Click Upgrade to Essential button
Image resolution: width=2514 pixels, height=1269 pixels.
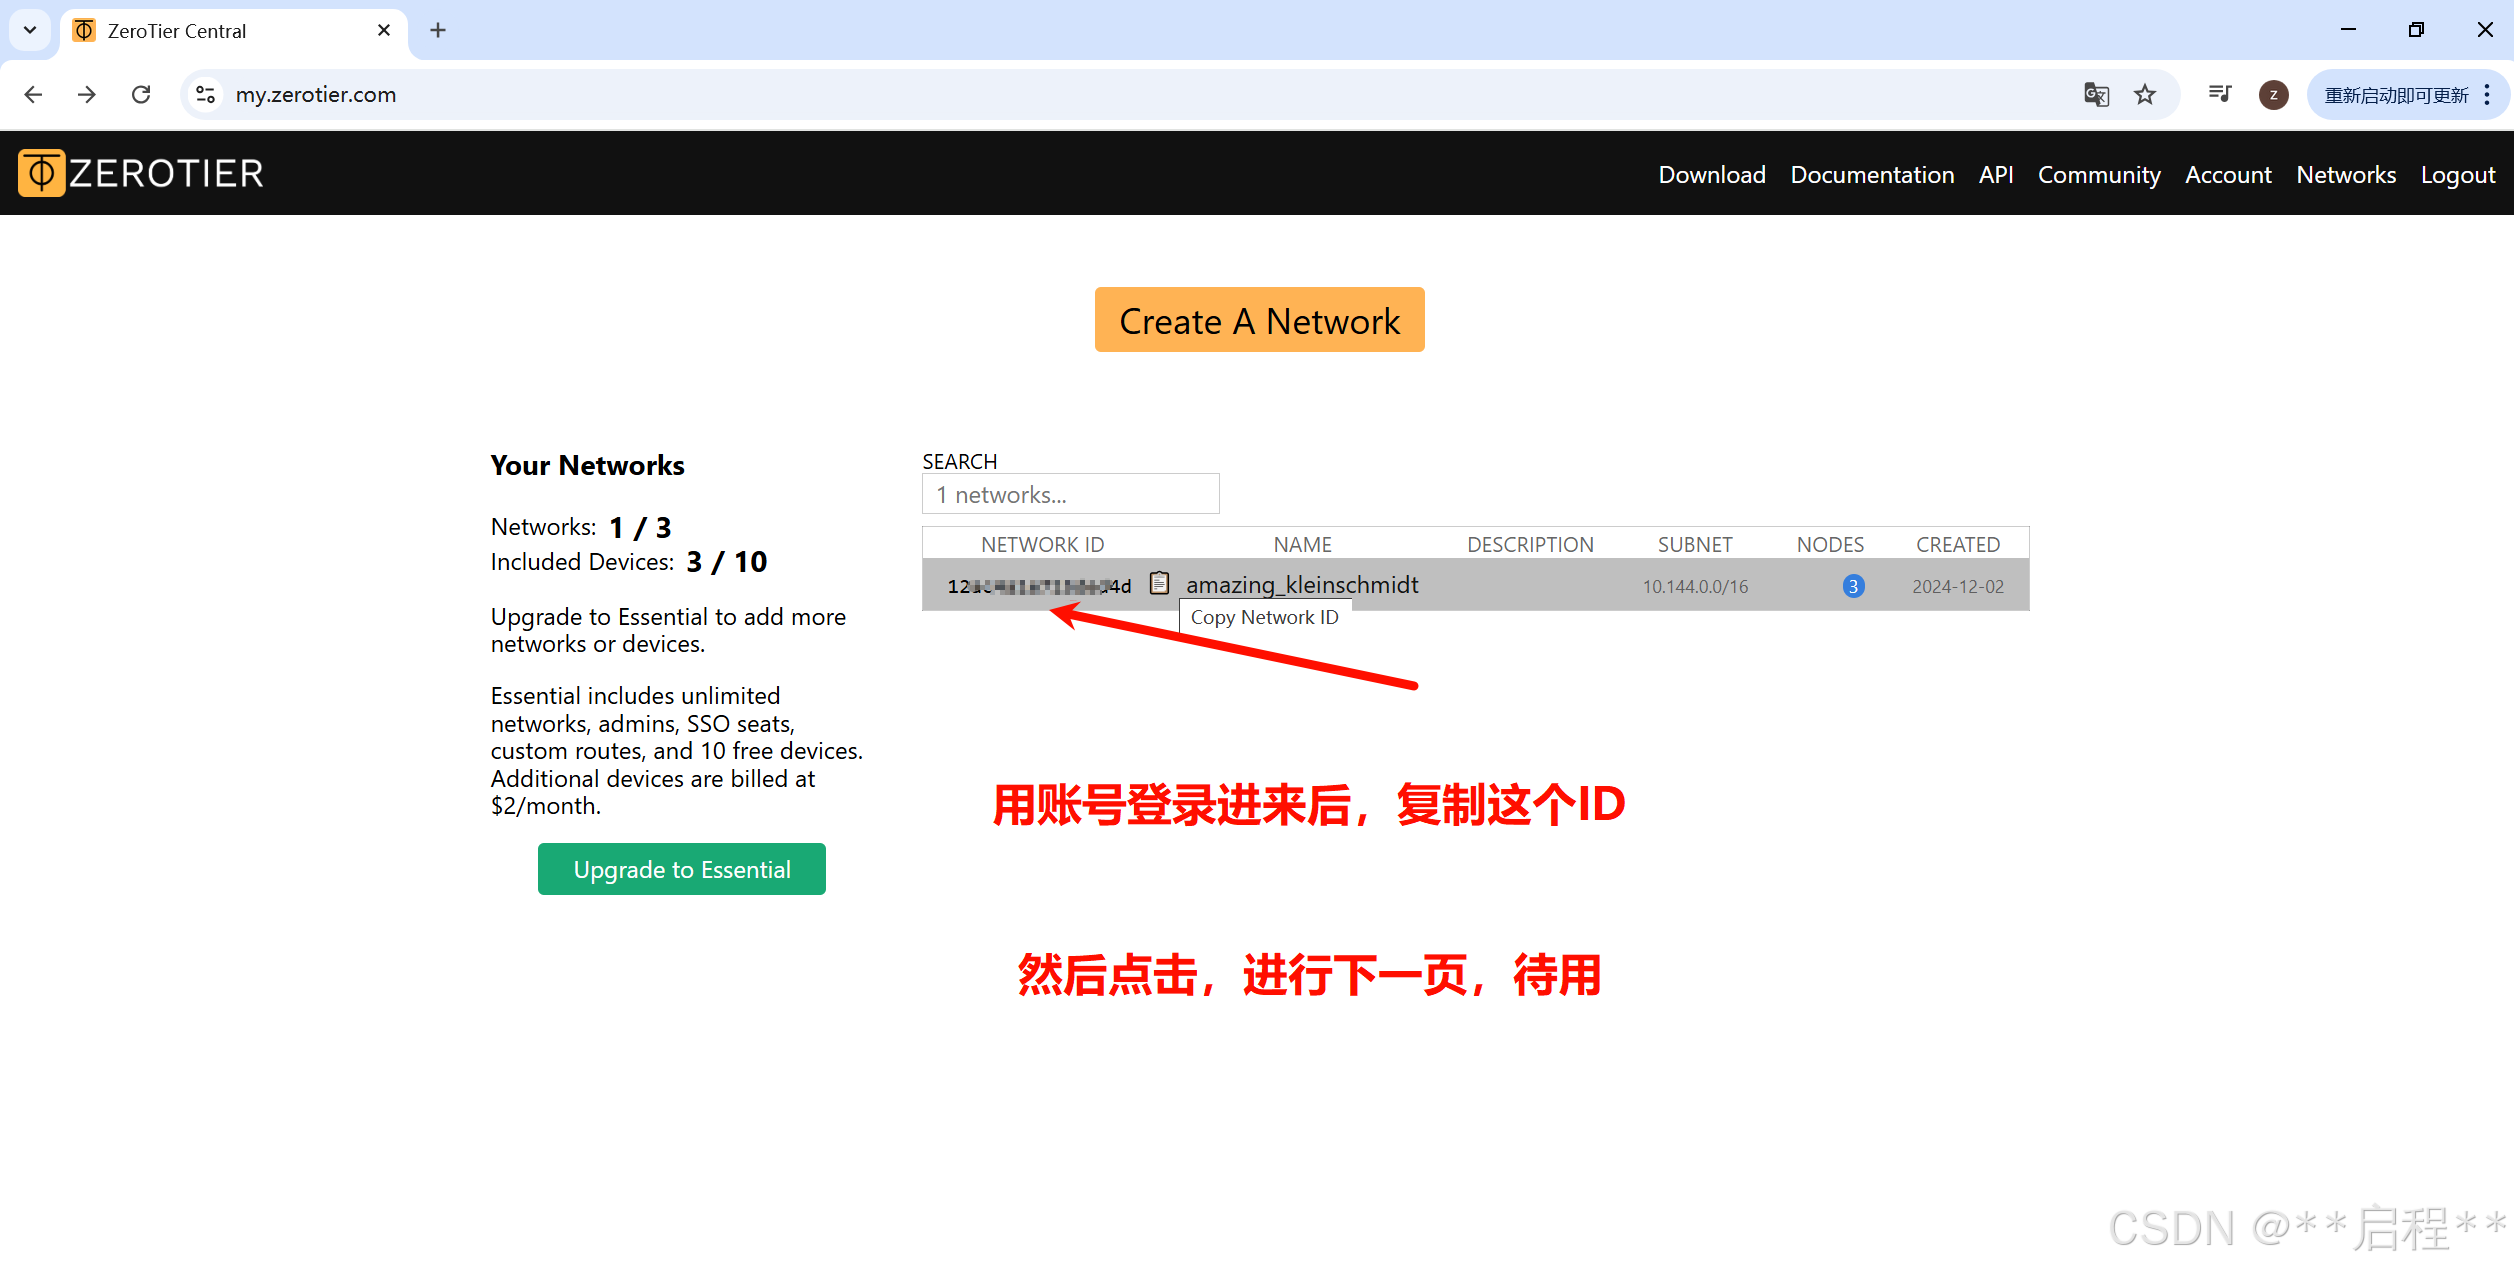click(x=682, y=869)
